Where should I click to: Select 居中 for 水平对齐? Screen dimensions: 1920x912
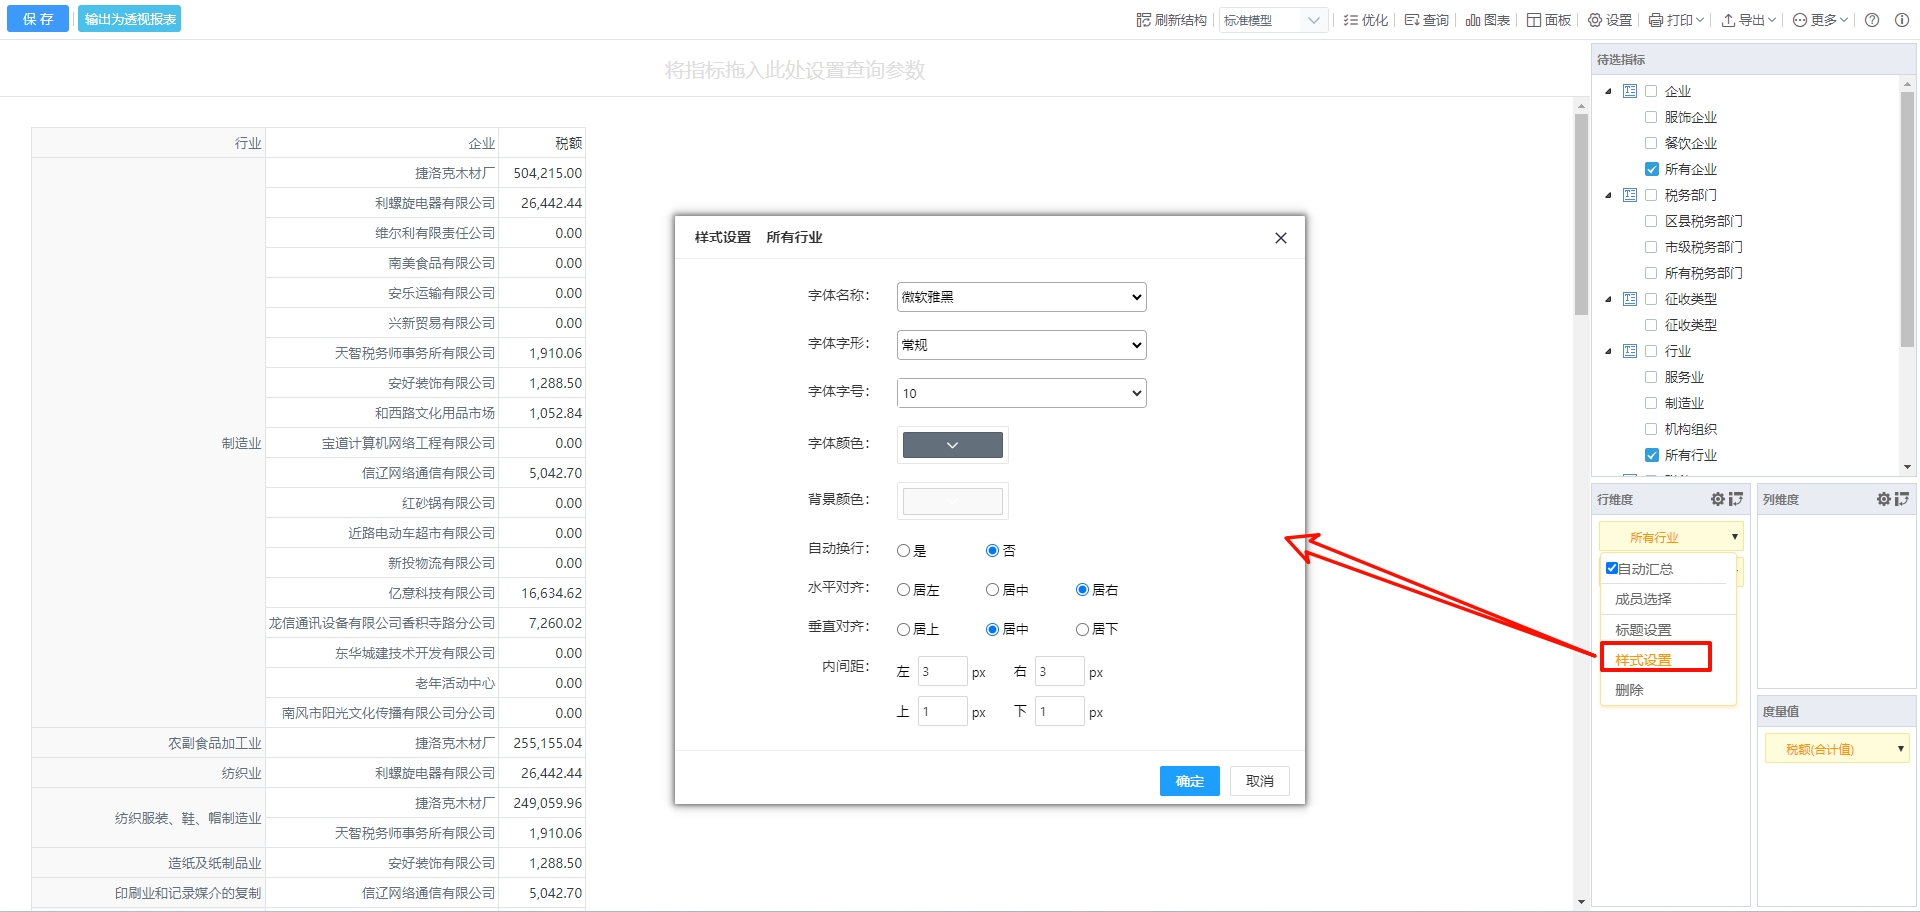[x=993, y=590]
